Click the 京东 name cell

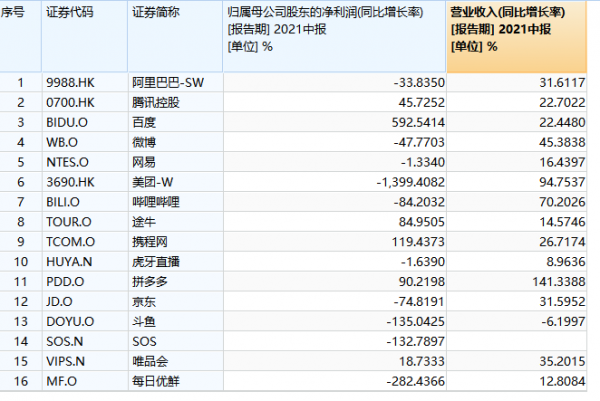coord(176,302)
